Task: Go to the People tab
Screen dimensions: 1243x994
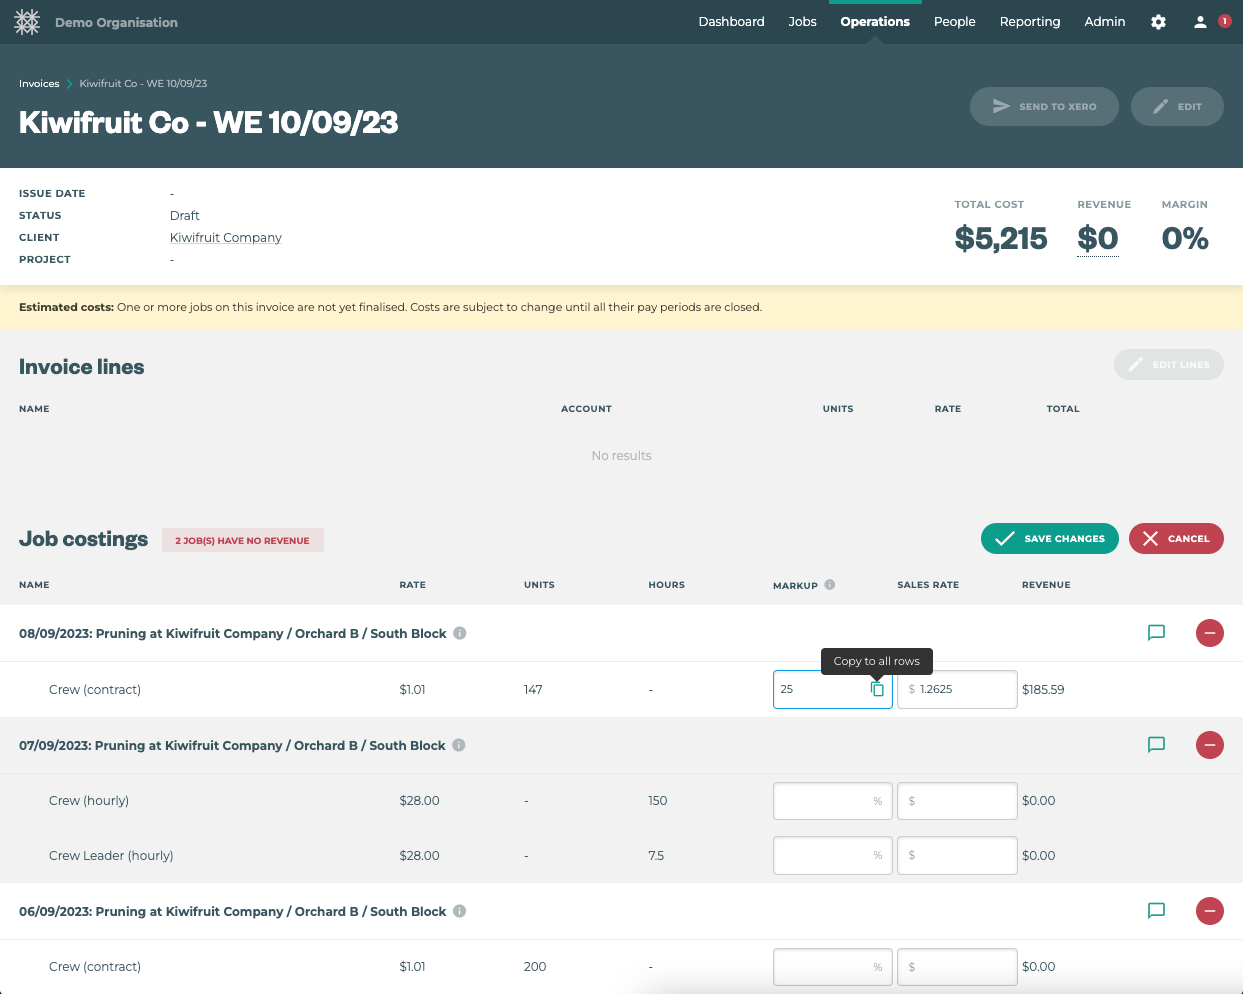Action: click(954, 22)
